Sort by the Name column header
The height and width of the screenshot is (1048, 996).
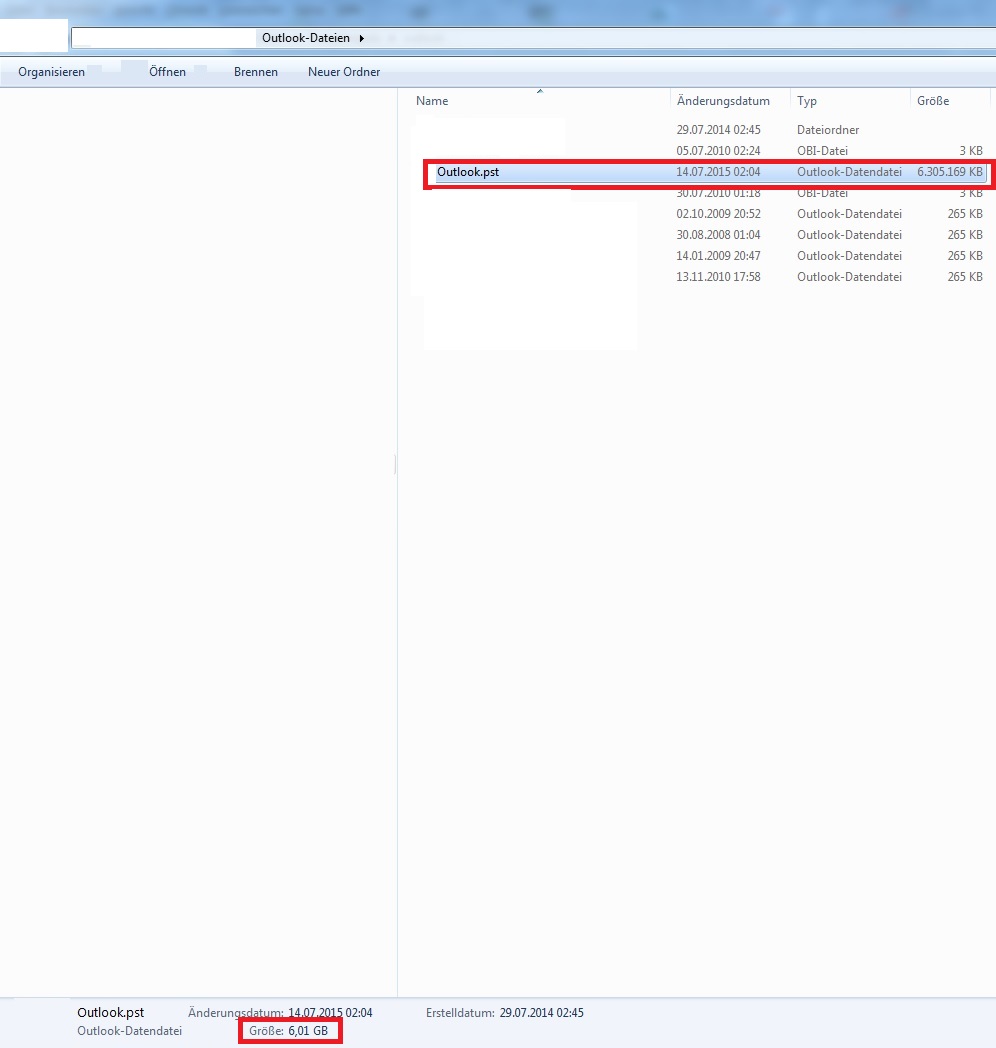pyautogui.click(x=432, y=101)
